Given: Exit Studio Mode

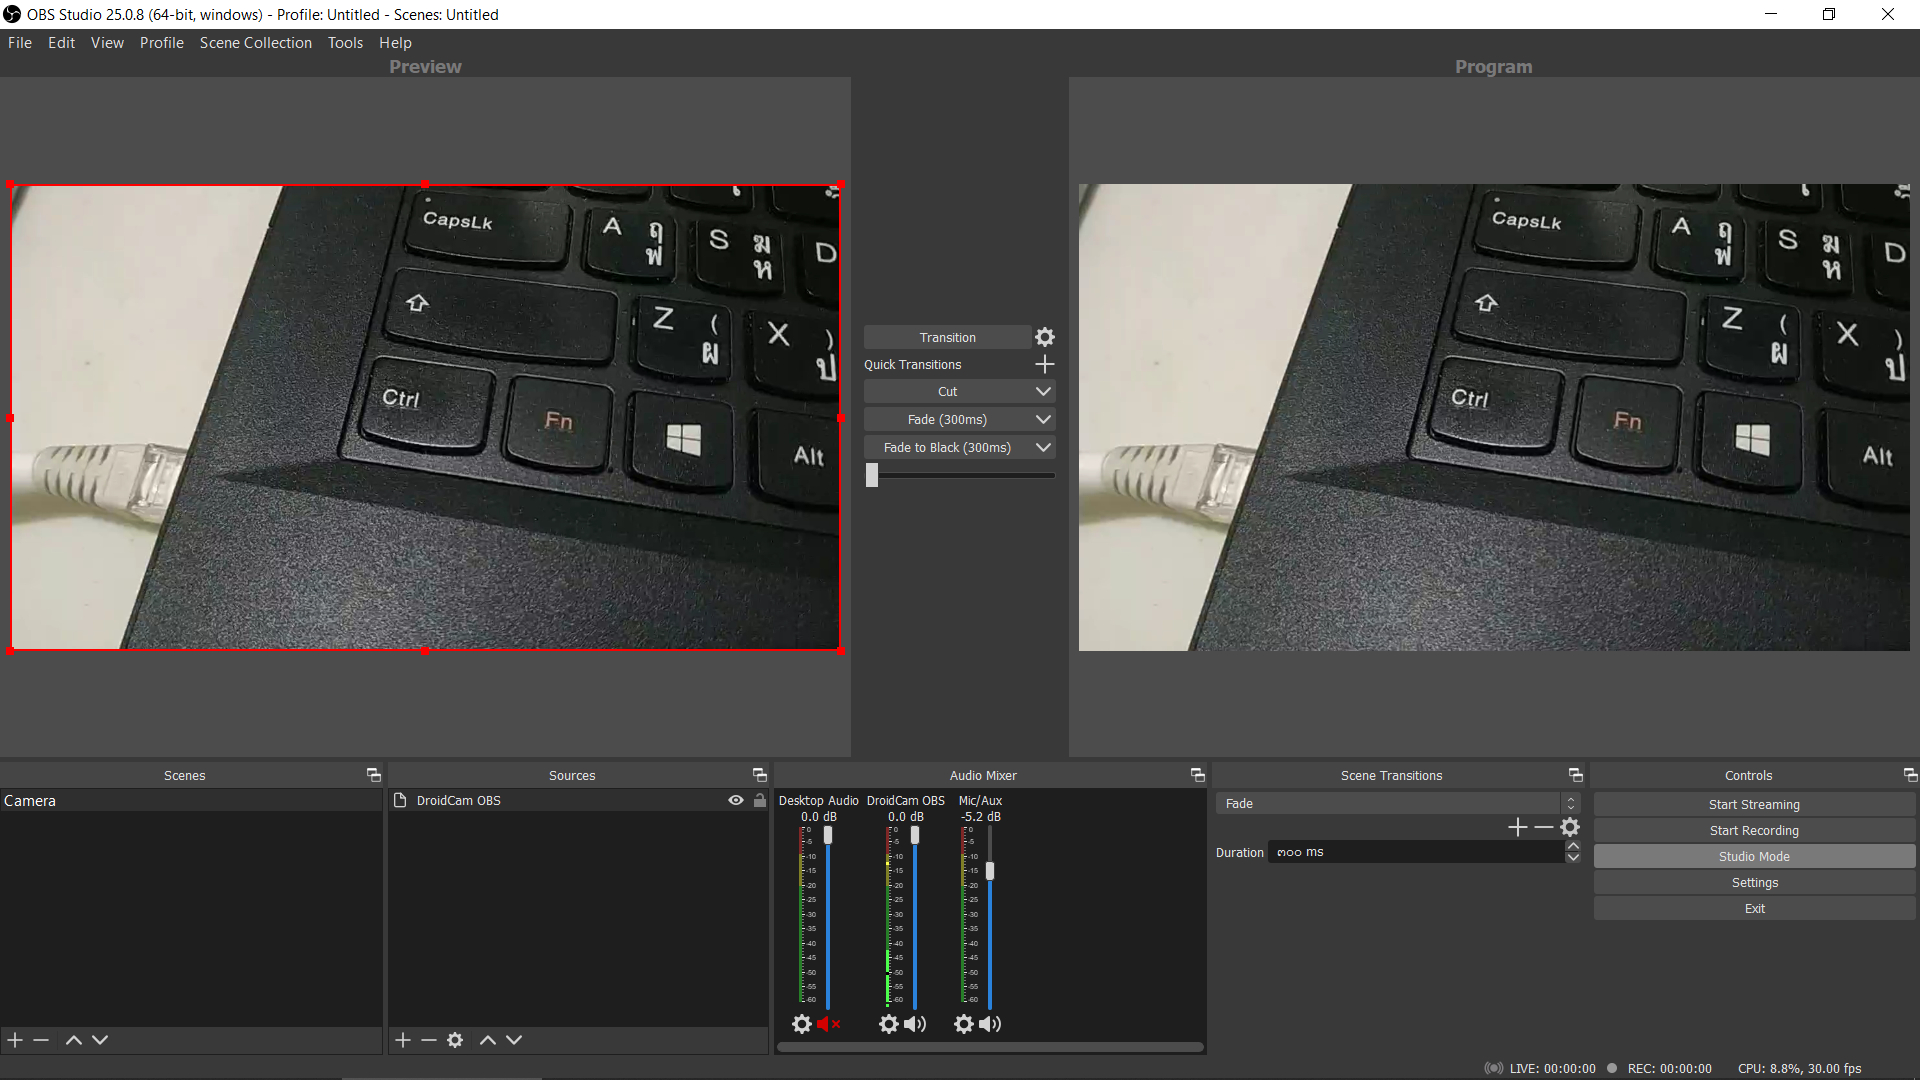Looking at the screenshot, I should point(1753,856).
